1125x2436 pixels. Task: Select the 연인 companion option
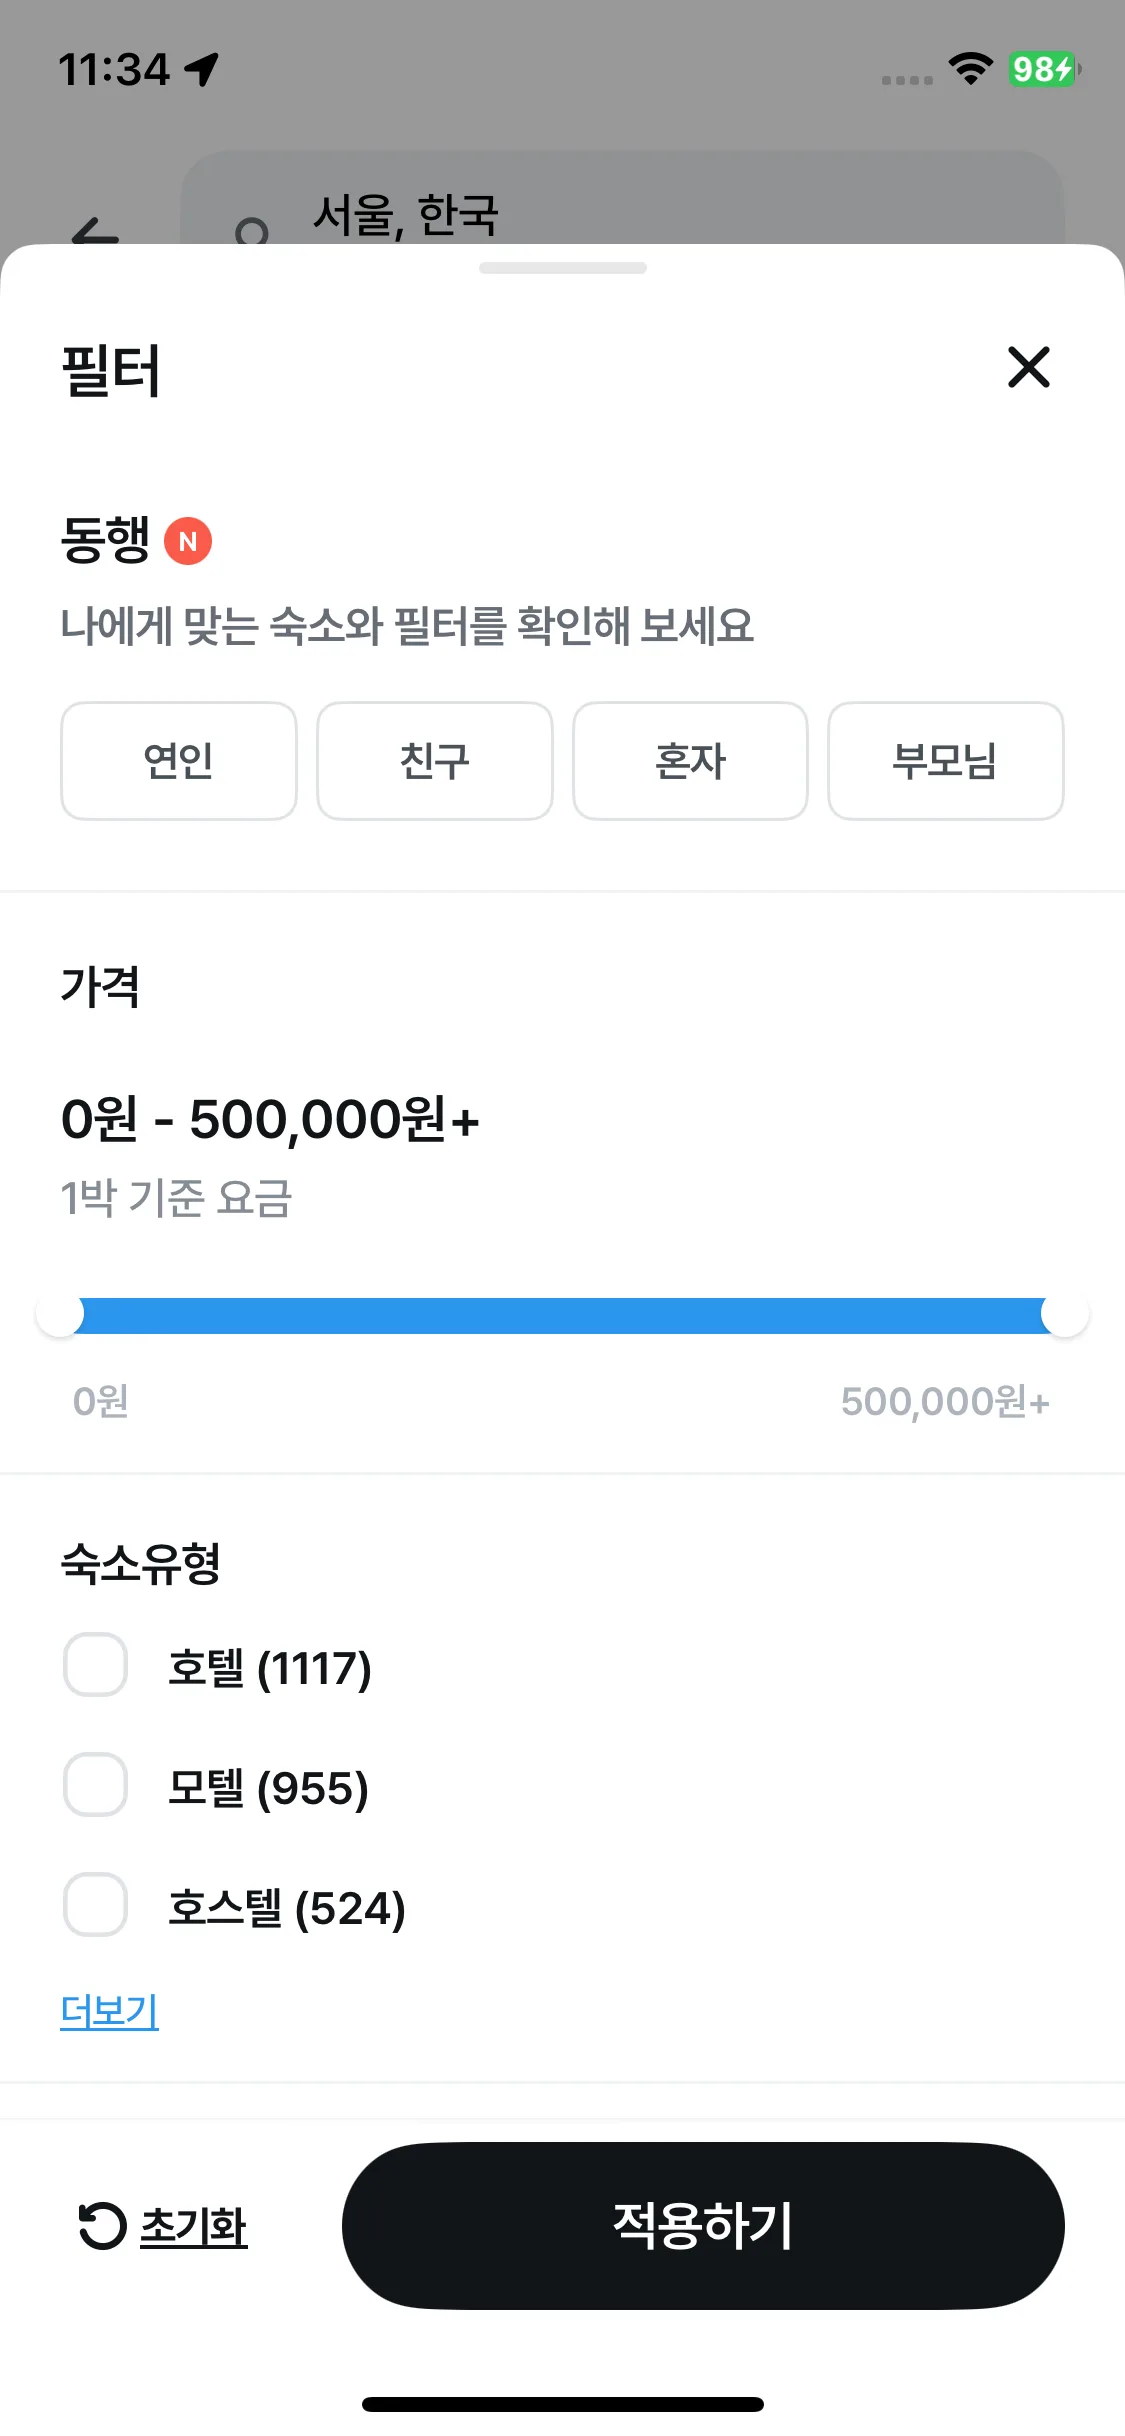coord(179,761)
